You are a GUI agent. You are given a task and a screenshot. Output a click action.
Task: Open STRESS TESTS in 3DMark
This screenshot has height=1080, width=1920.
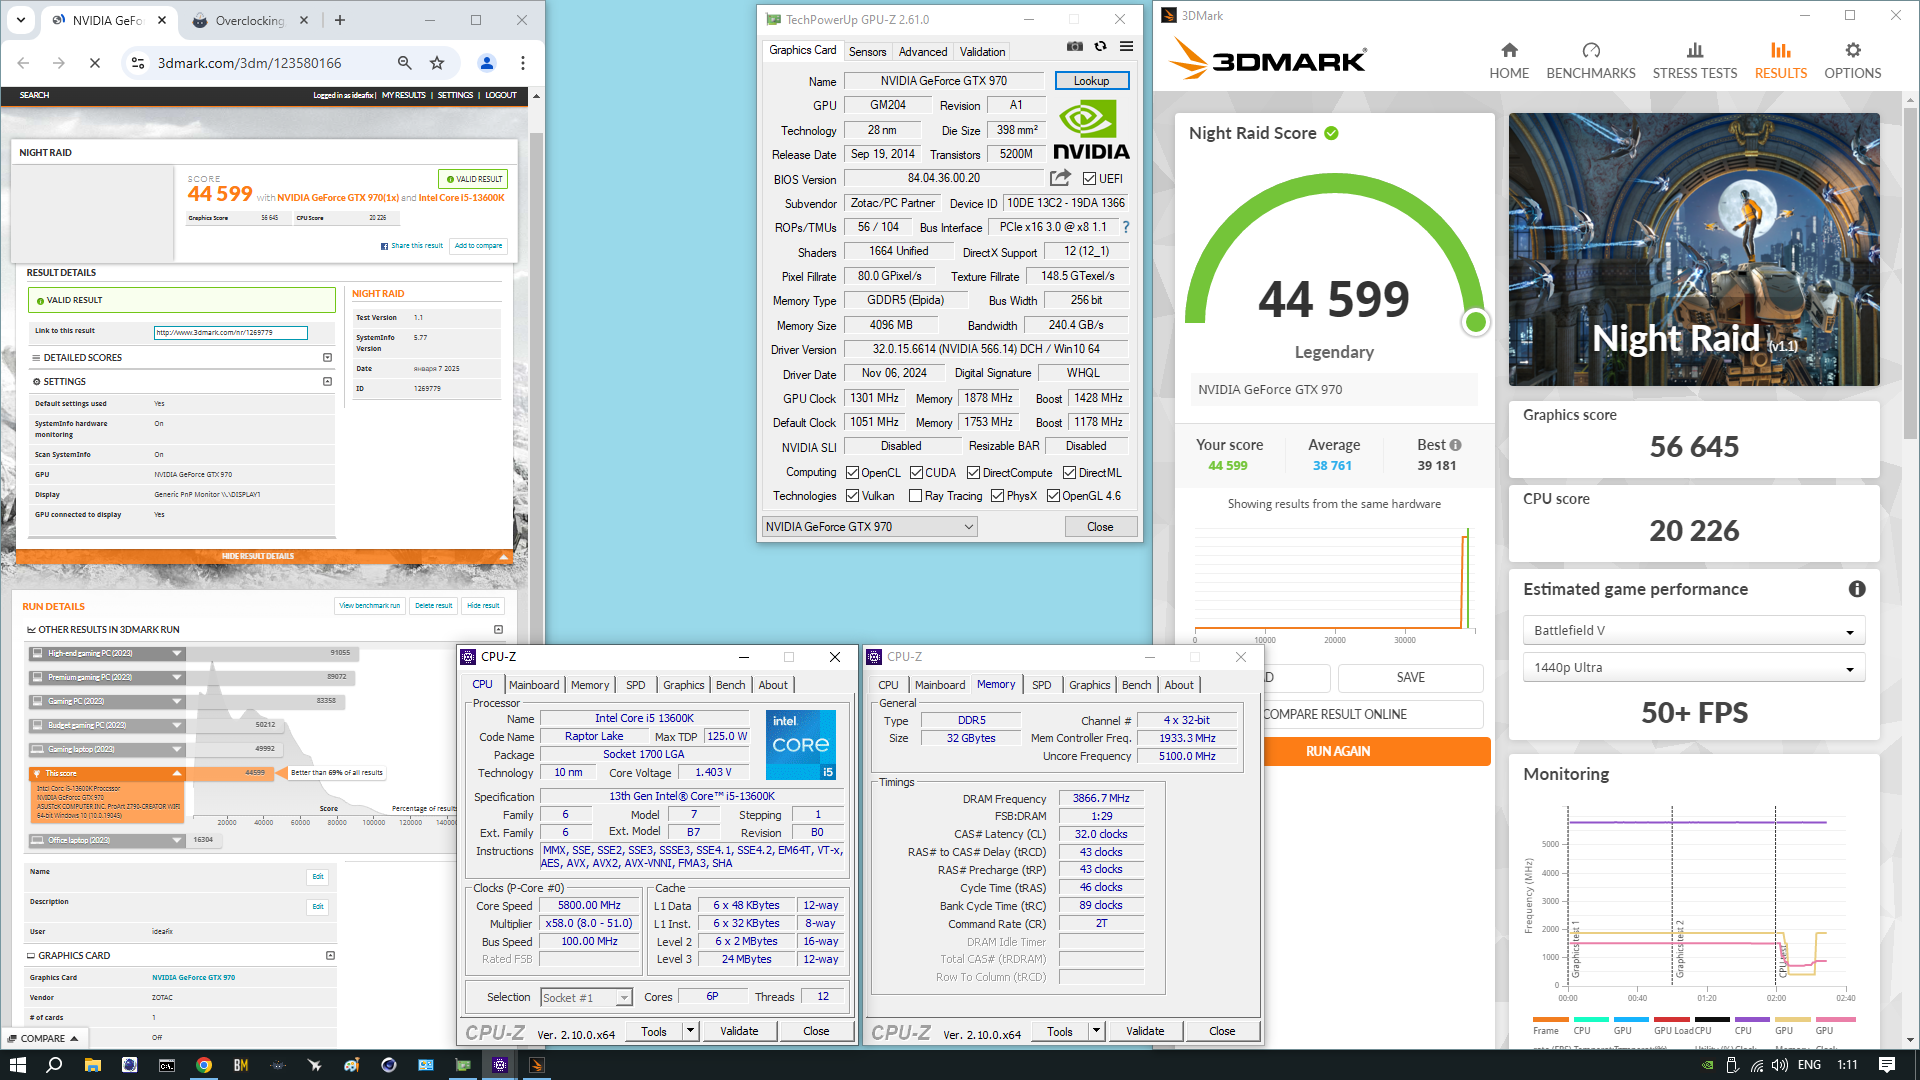click(1695, 61)
